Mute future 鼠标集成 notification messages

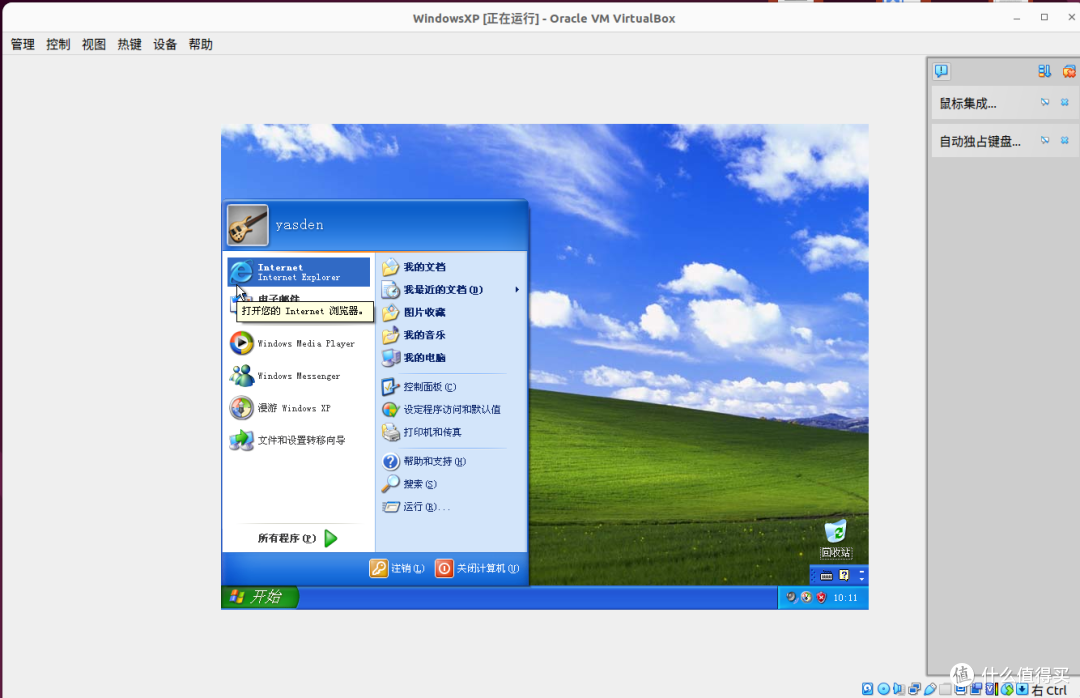point(1045,102)
